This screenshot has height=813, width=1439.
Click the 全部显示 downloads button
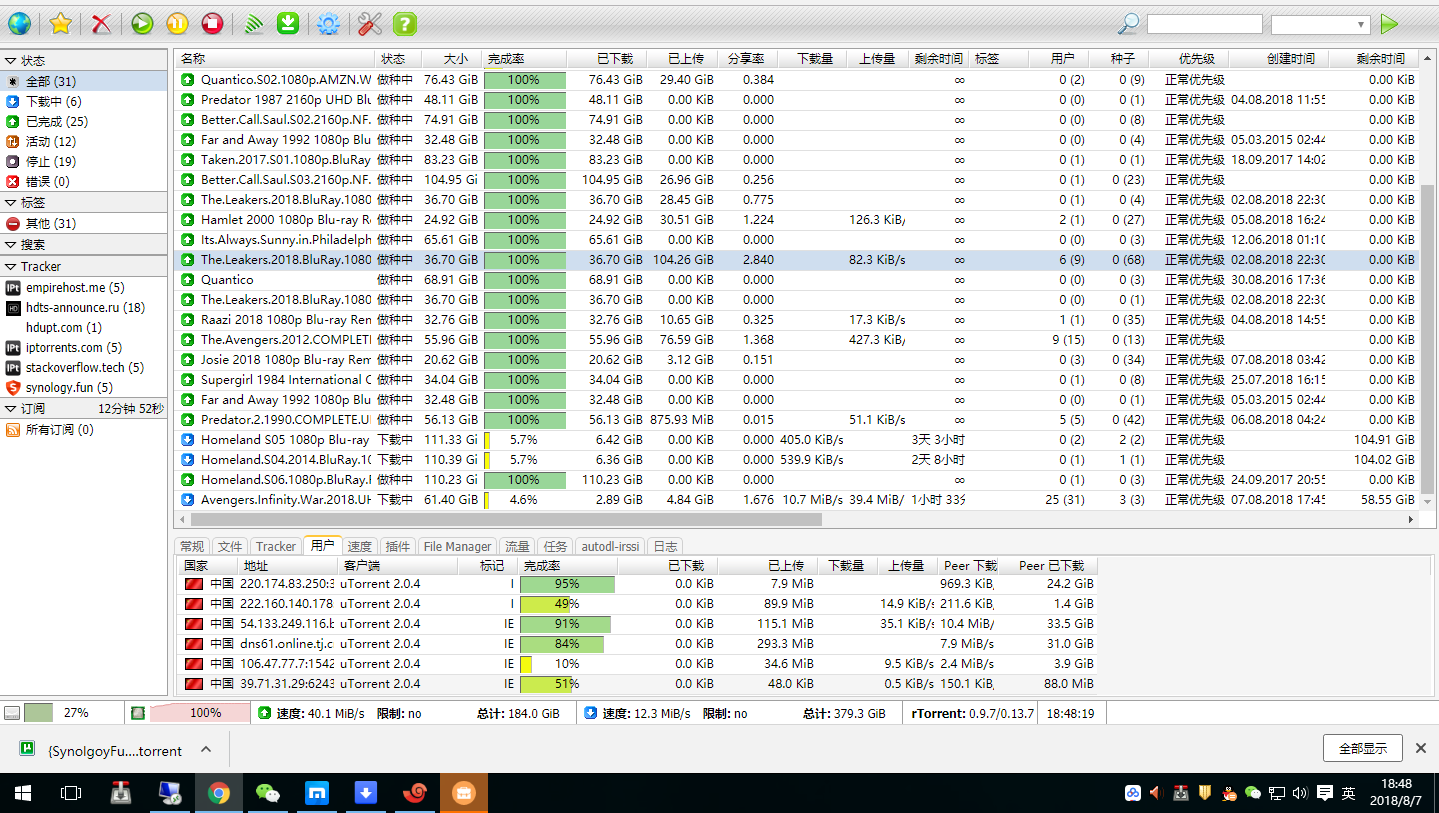pos(1363,748)
